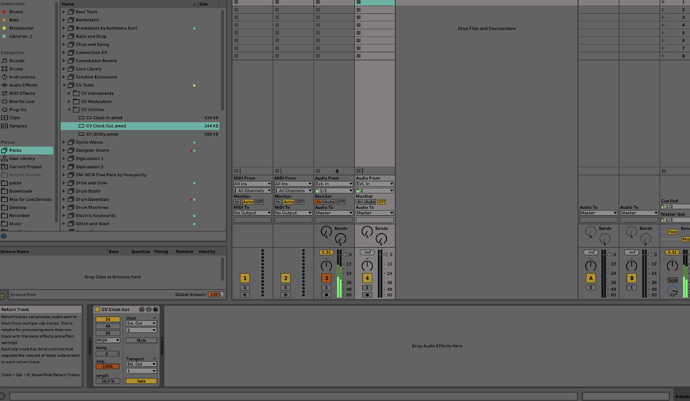Open return A Audio To dropdown
Screen dimensions: 690x401
click(x=598, y=213)
